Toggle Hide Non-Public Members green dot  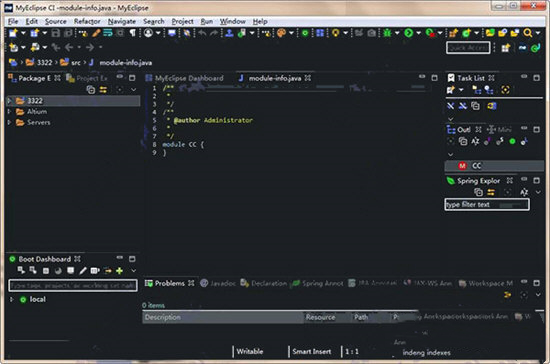point(512,141)
